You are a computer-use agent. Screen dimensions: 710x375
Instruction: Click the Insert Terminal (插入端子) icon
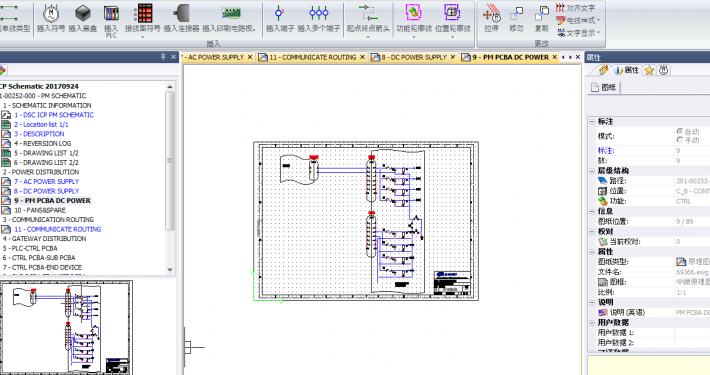[x=279, y=14]
